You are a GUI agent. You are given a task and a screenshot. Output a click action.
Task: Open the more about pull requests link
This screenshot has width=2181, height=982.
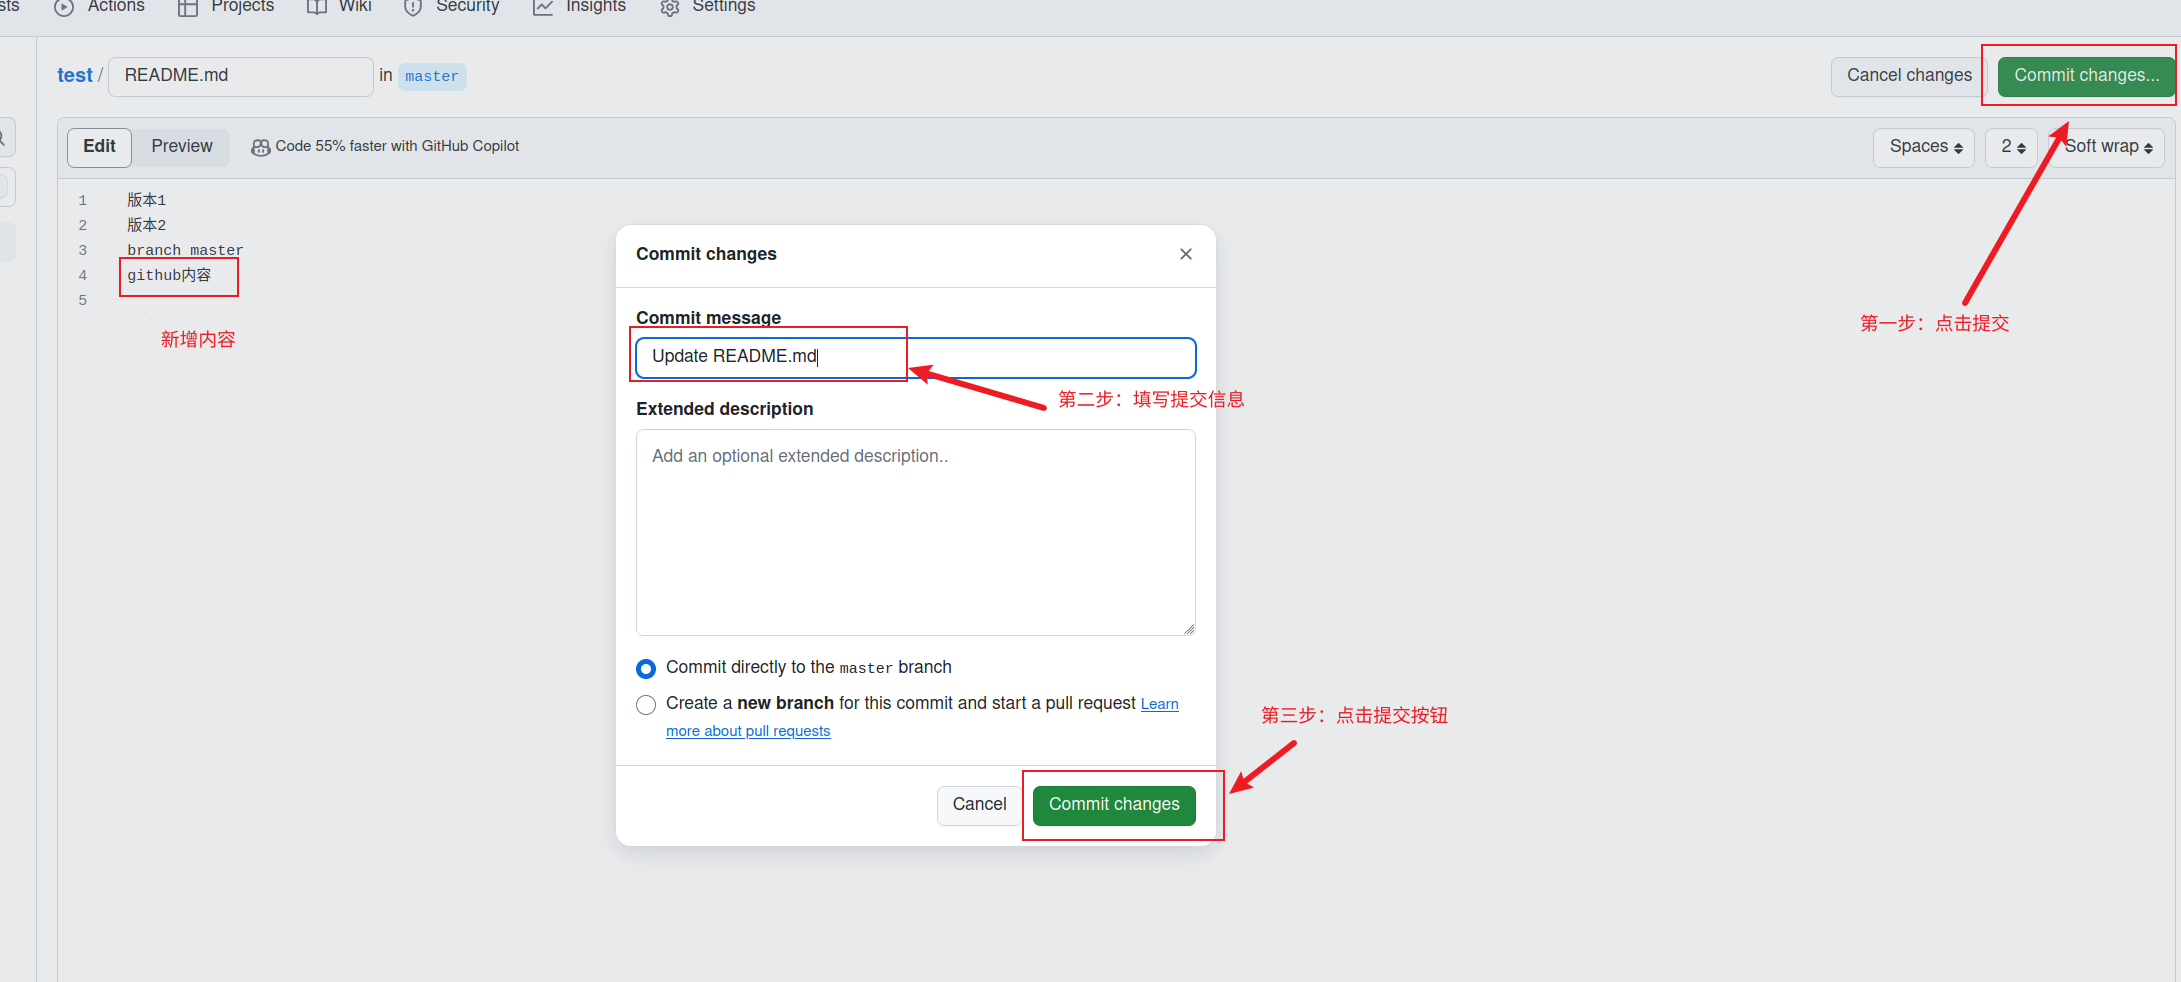748,731
